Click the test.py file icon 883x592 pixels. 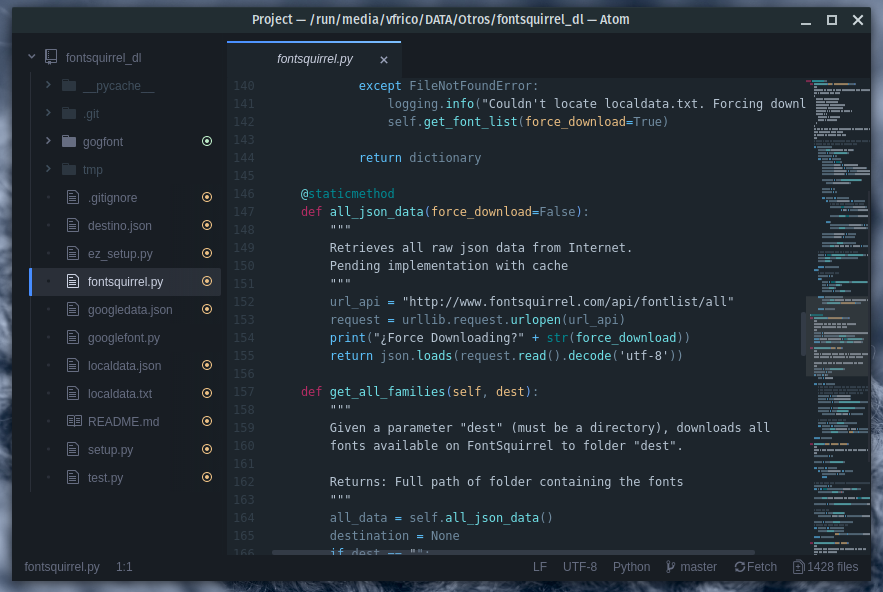(73, 477)
